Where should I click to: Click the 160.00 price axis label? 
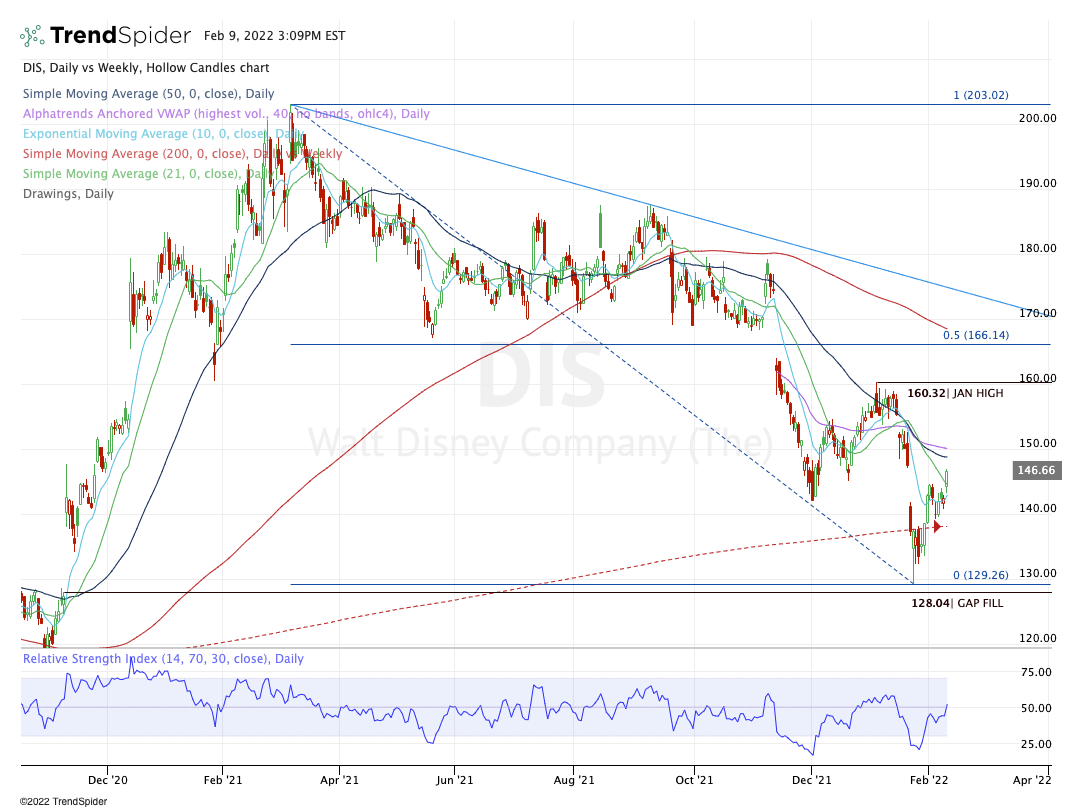click(1037, 378)
